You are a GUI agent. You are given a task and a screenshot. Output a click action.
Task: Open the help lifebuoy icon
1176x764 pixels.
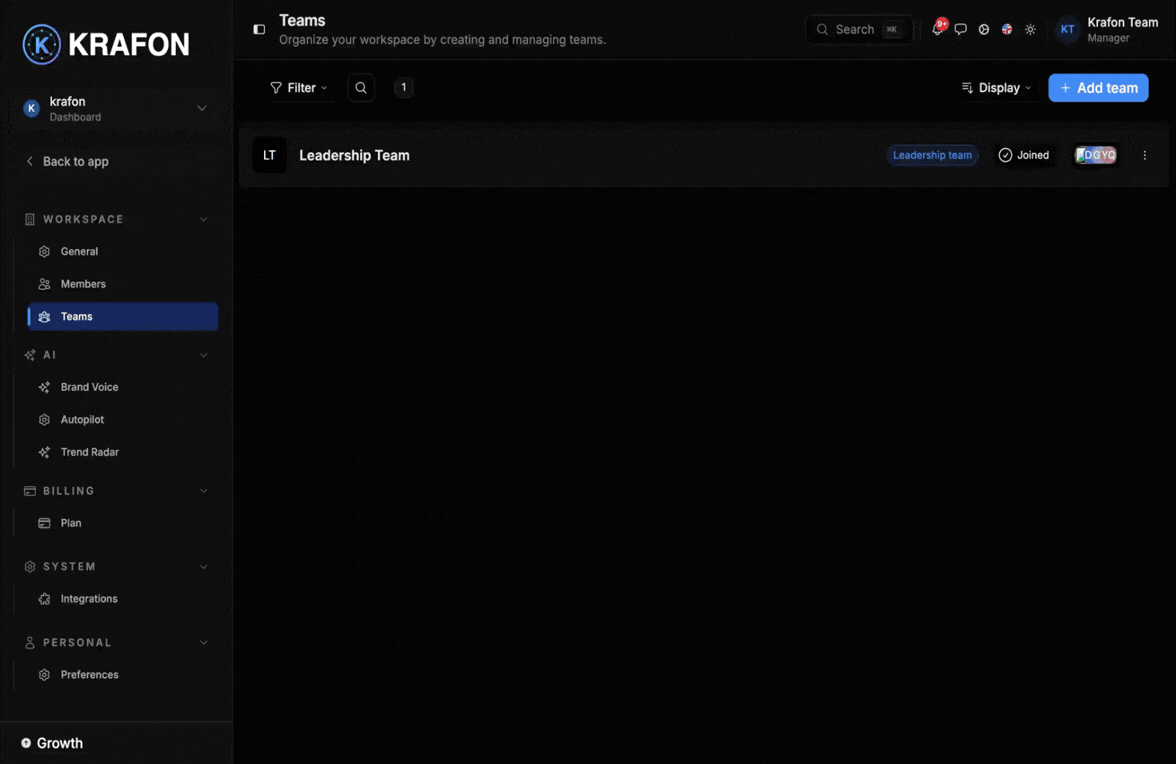pyautogui.click(x=983, y=29)
